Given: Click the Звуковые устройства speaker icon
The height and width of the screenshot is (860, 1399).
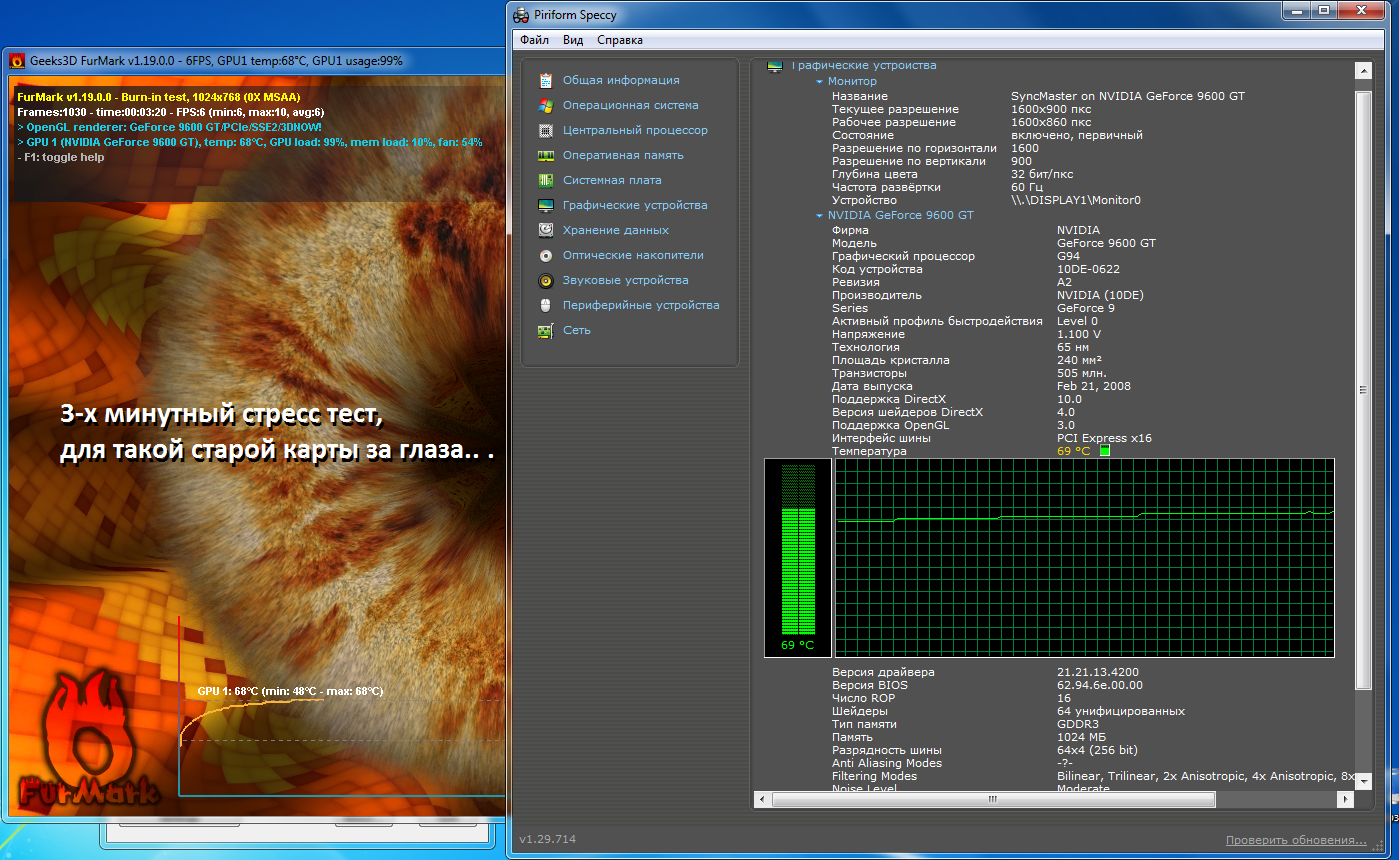Looking at the screenshot, I should (546, 280).
